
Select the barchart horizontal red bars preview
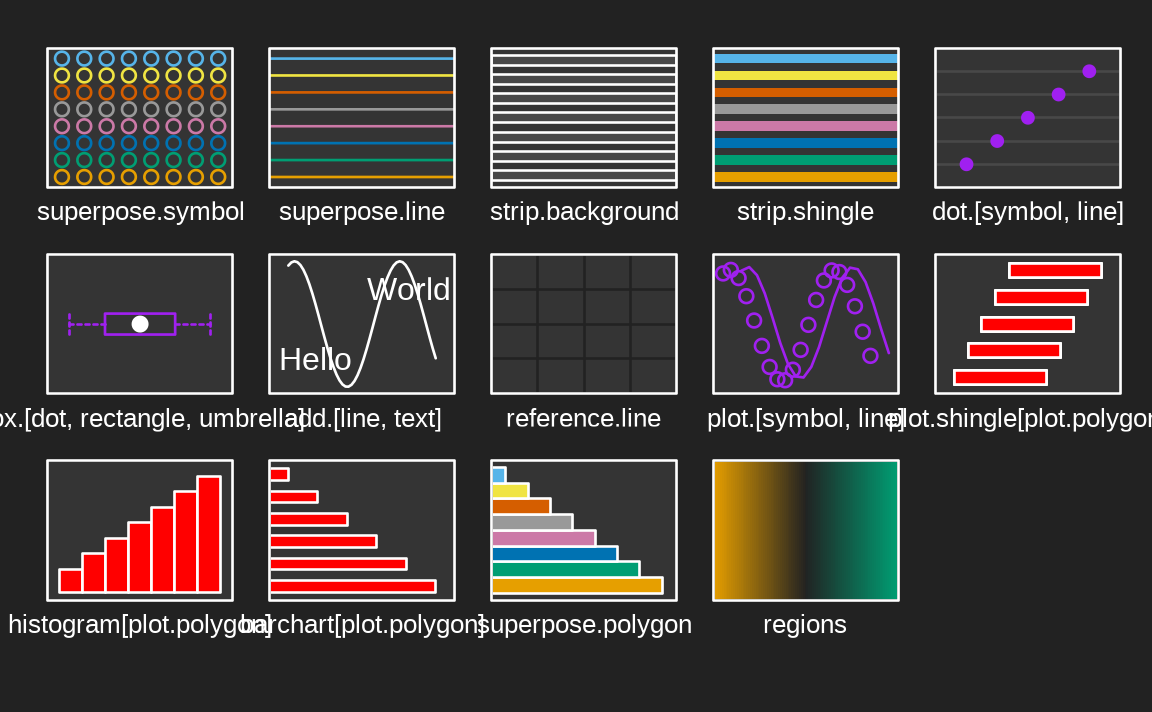coord(362,530)
